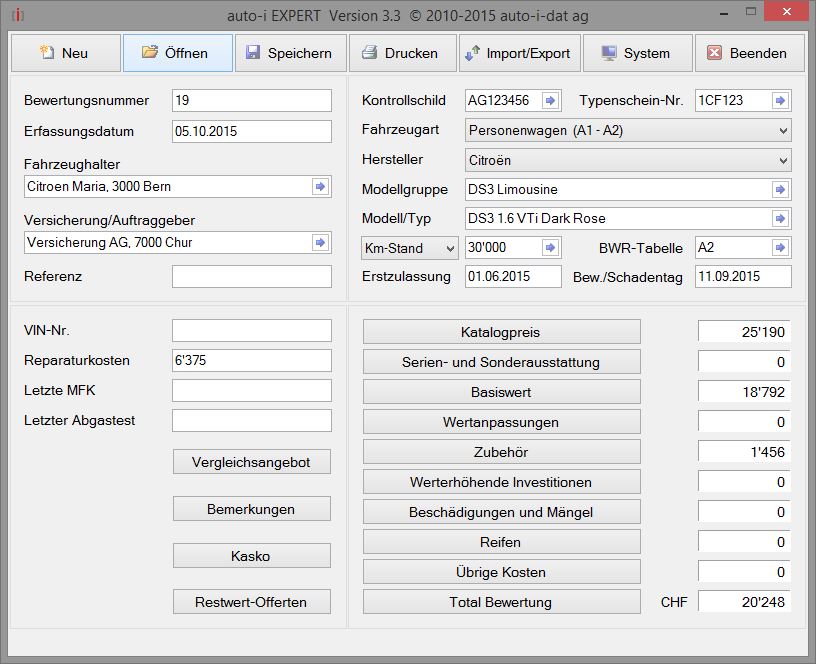Open the Wertanpassungen section
Screen dimensions: 816x664
pyautogui.click(x=501, y=422)
